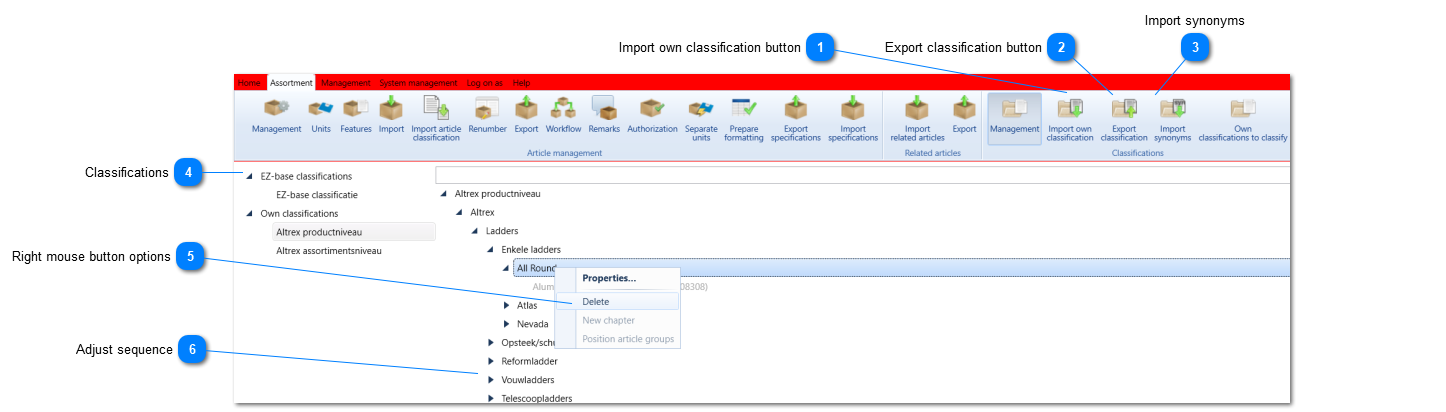Click the search field above the tree
1446x412 pixels.
pos(862,176)
